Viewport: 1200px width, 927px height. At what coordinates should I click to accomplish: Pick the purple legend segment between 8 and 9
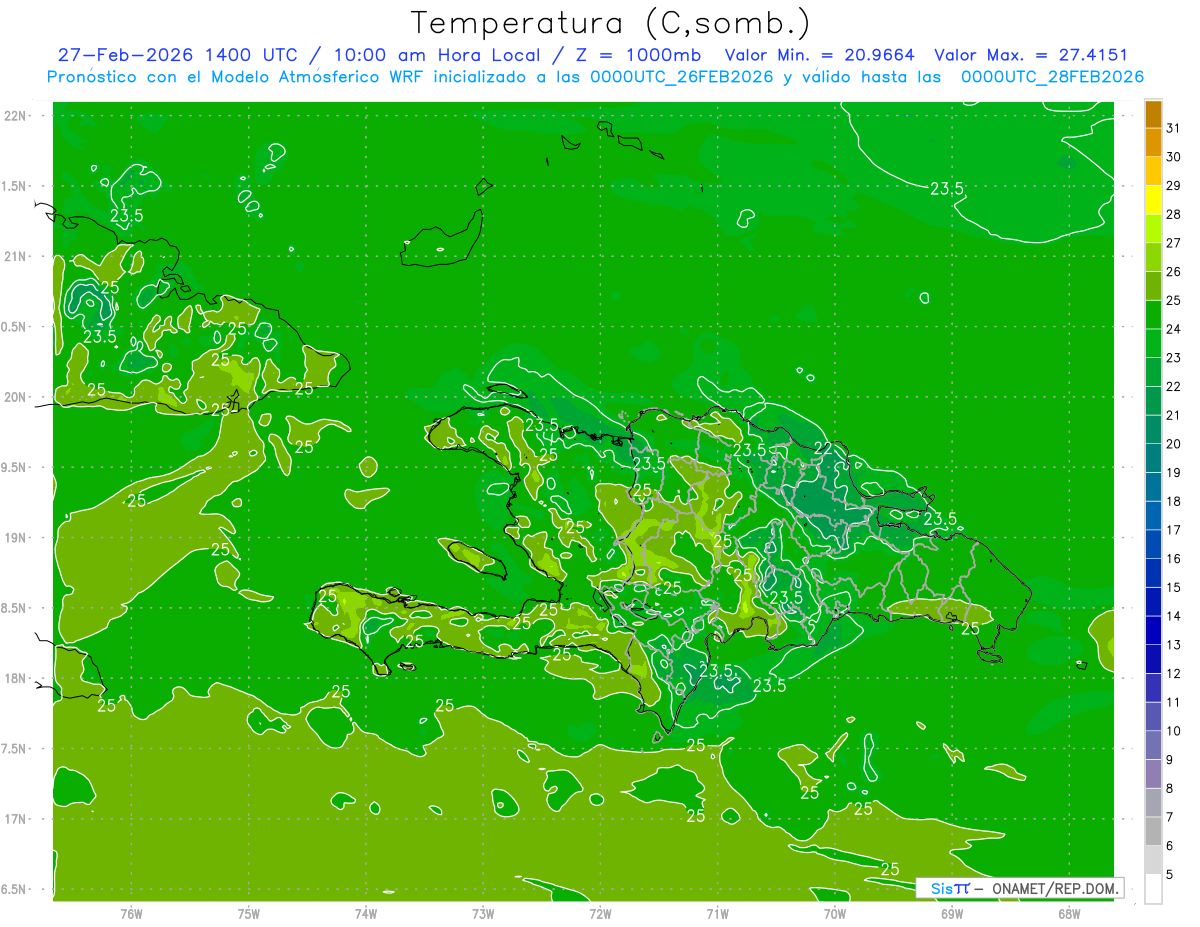tap(1153, 774)
